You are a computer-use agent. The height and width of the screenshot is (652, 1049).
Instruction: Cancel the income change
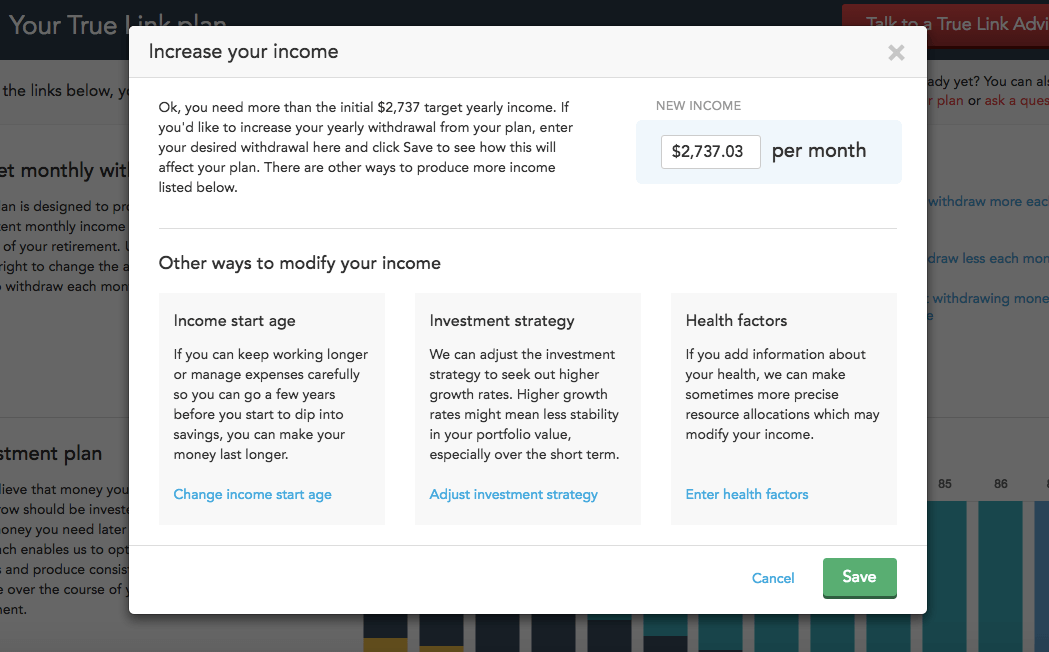pos(773,578)
